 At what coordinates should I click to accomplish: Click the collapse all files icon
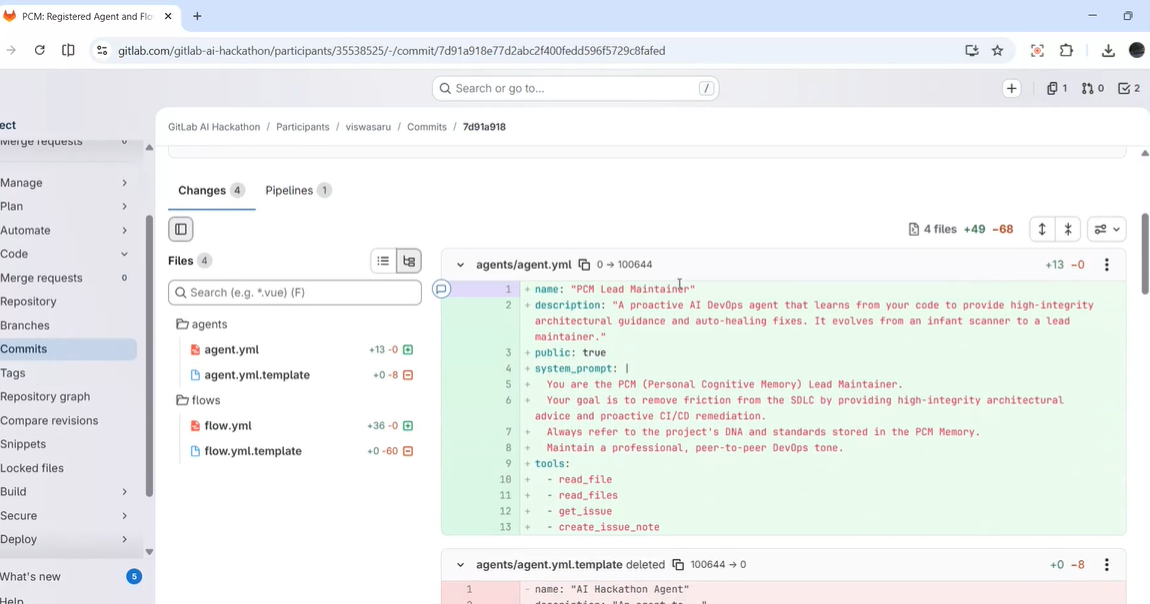(x=1068, y=229)
